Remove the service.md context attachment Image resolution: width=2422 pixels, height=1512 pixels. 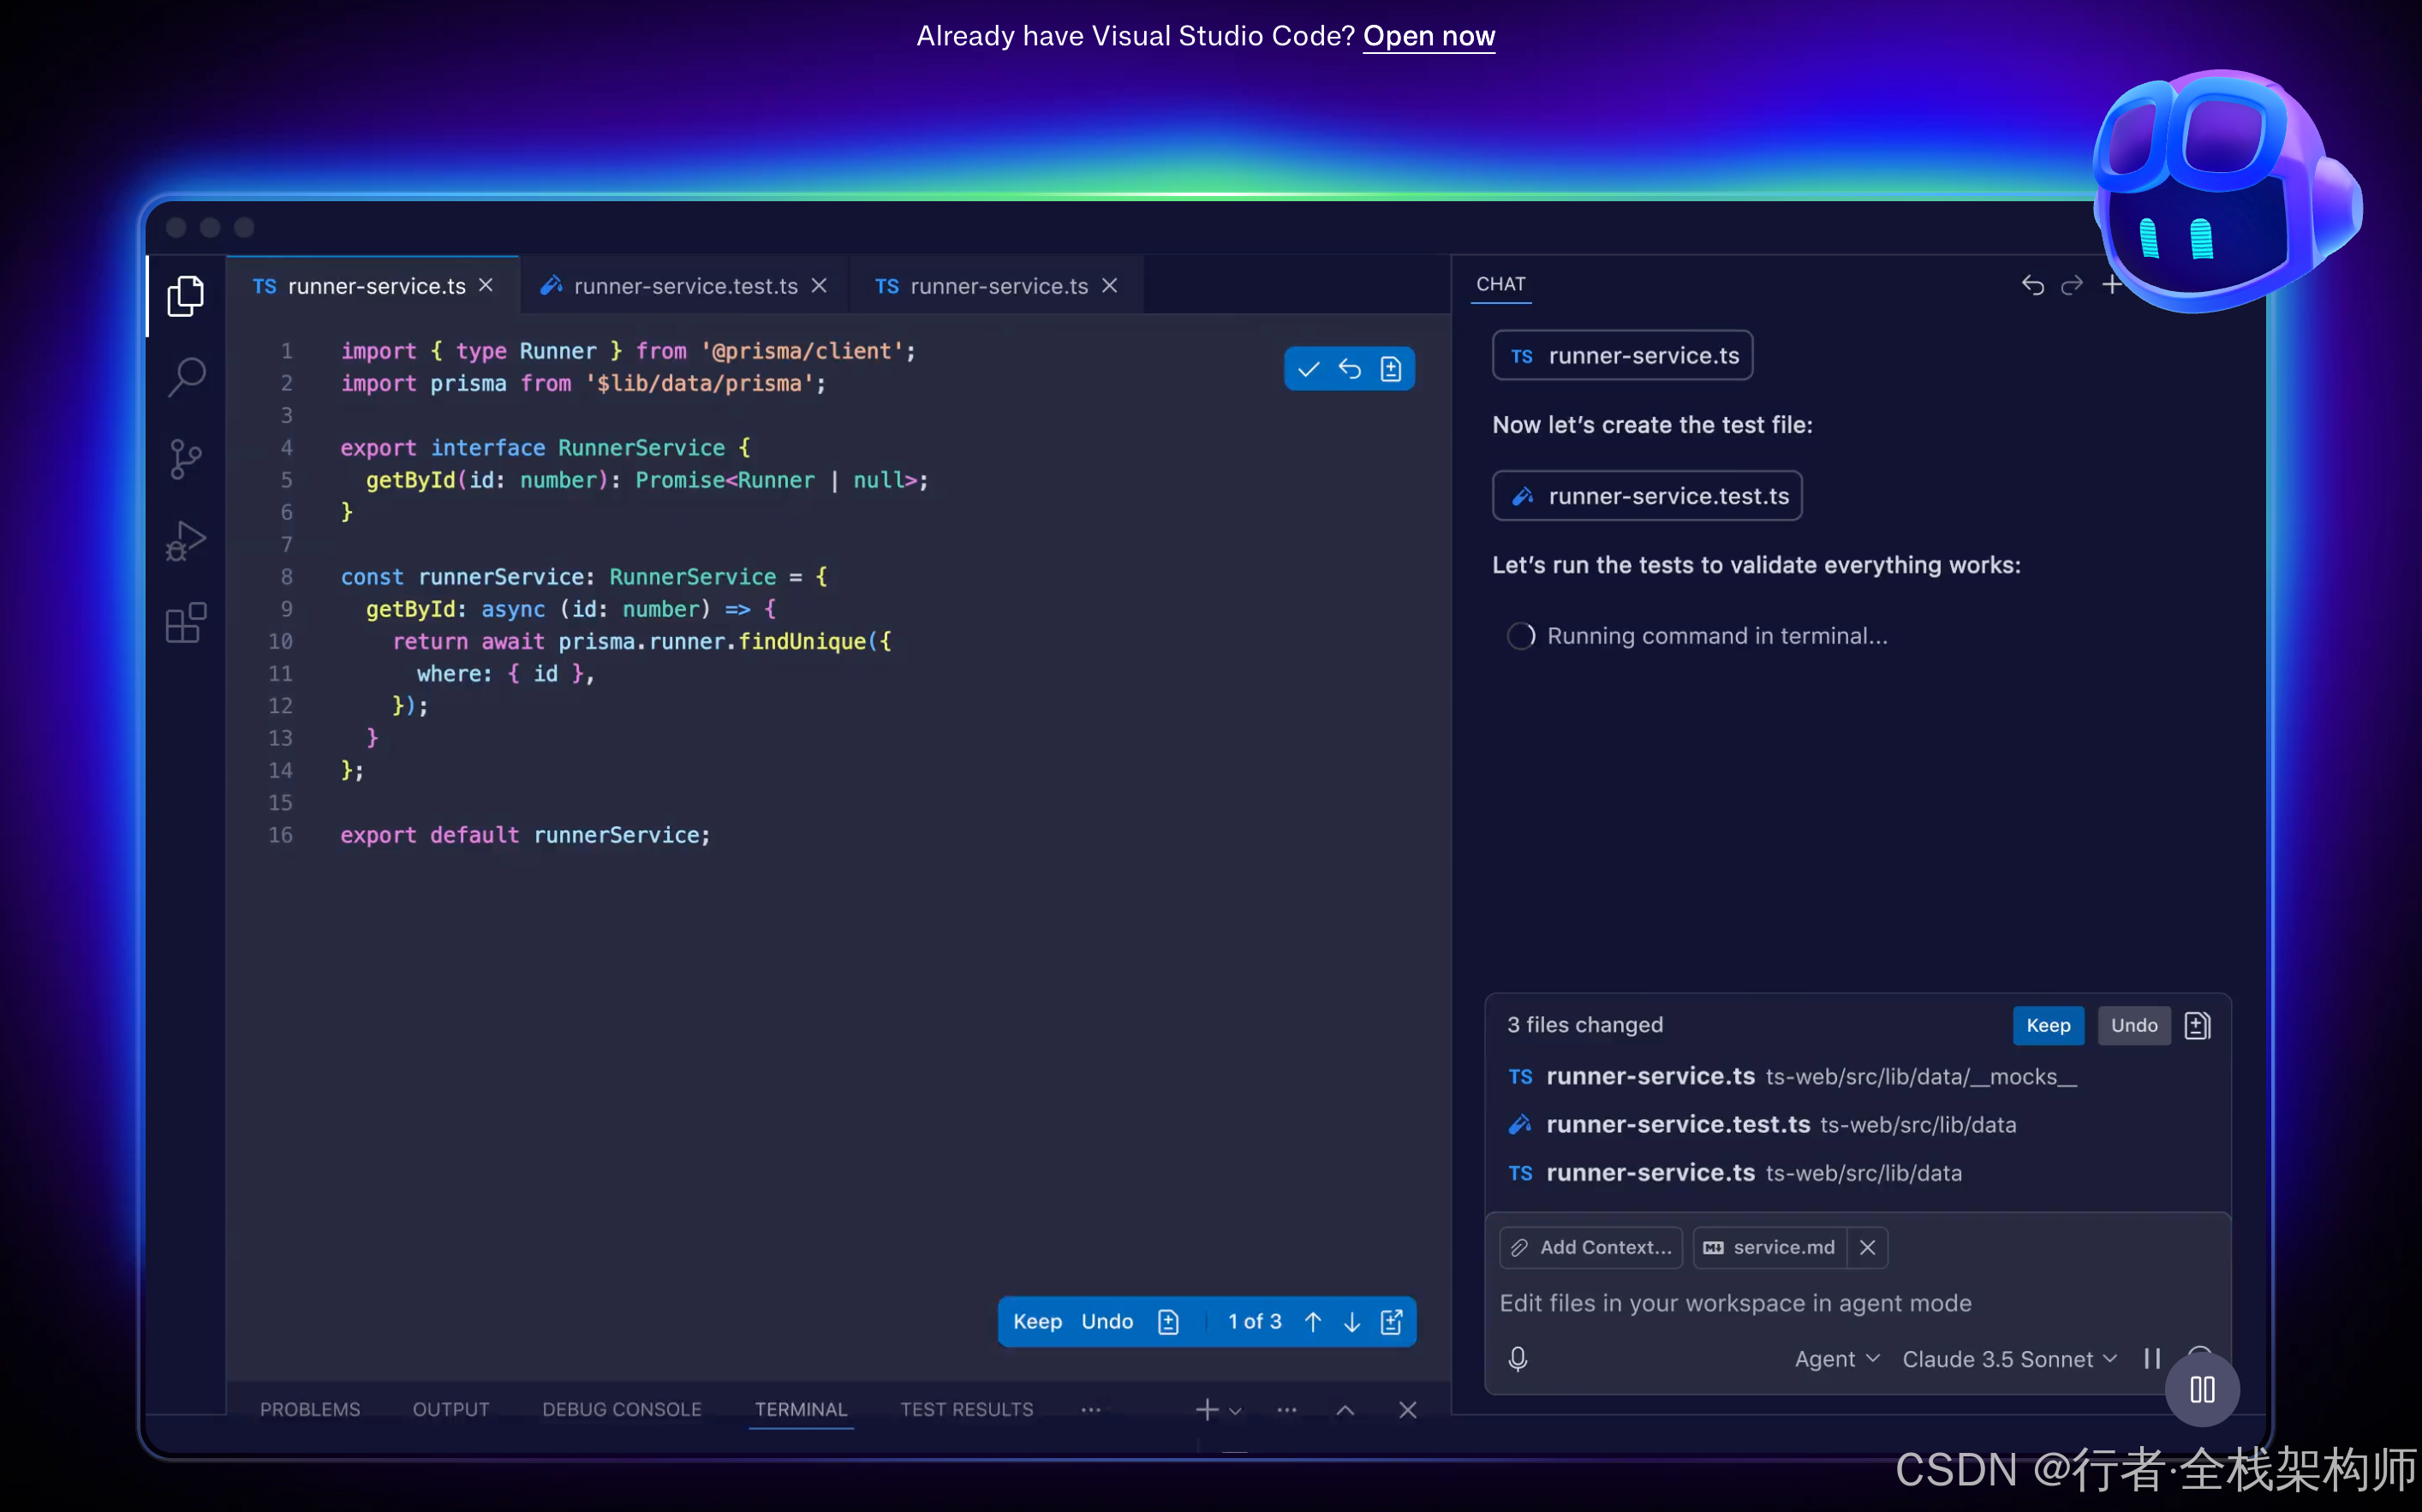pos(1867,1247)
